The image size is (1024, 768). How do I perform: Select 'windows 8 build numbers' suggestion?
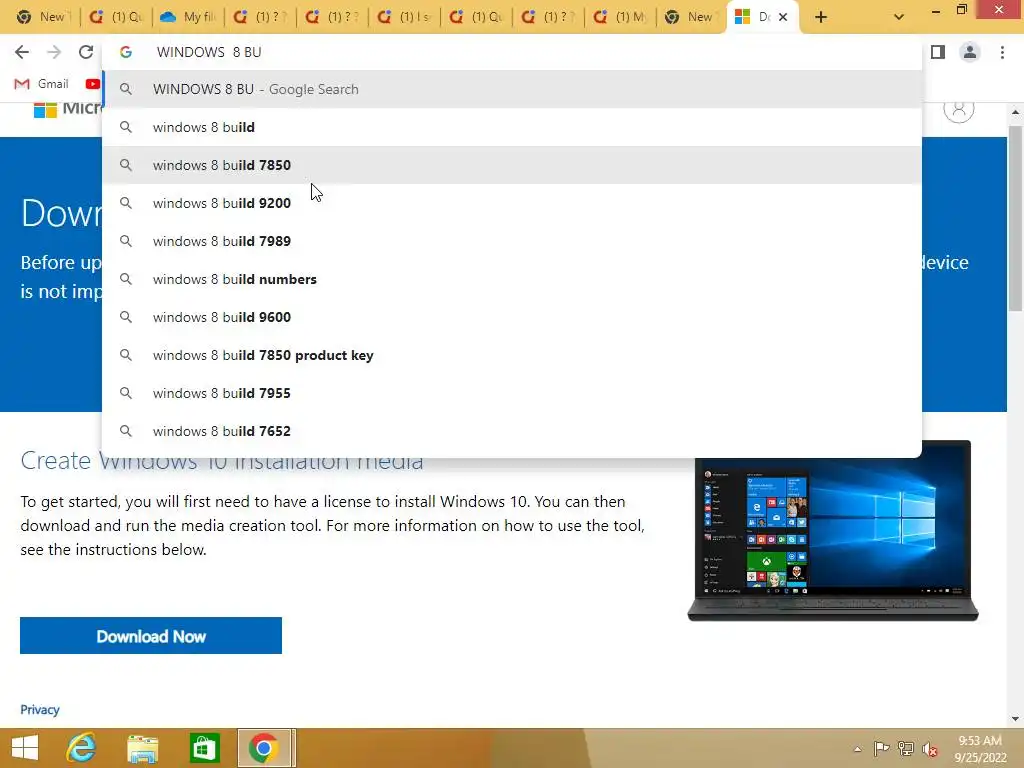click(x=512, y=279)
